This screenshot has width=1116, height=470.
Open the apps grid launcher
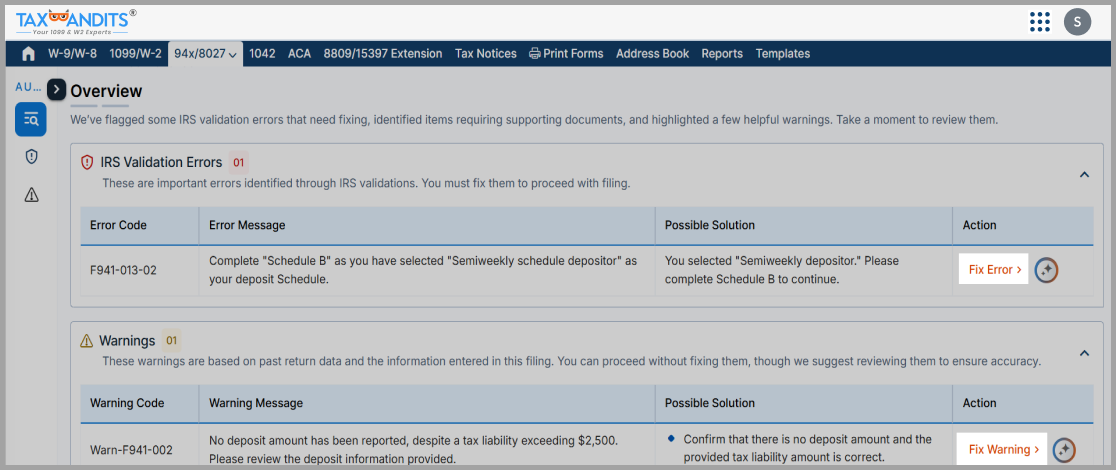click(x=1039, y=21)
